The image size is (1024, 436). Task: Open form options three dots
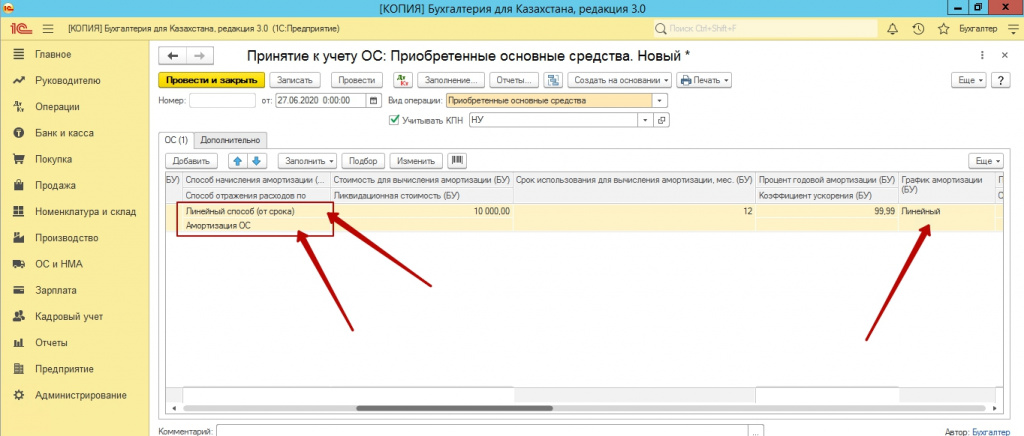click(x=982, y=56)
